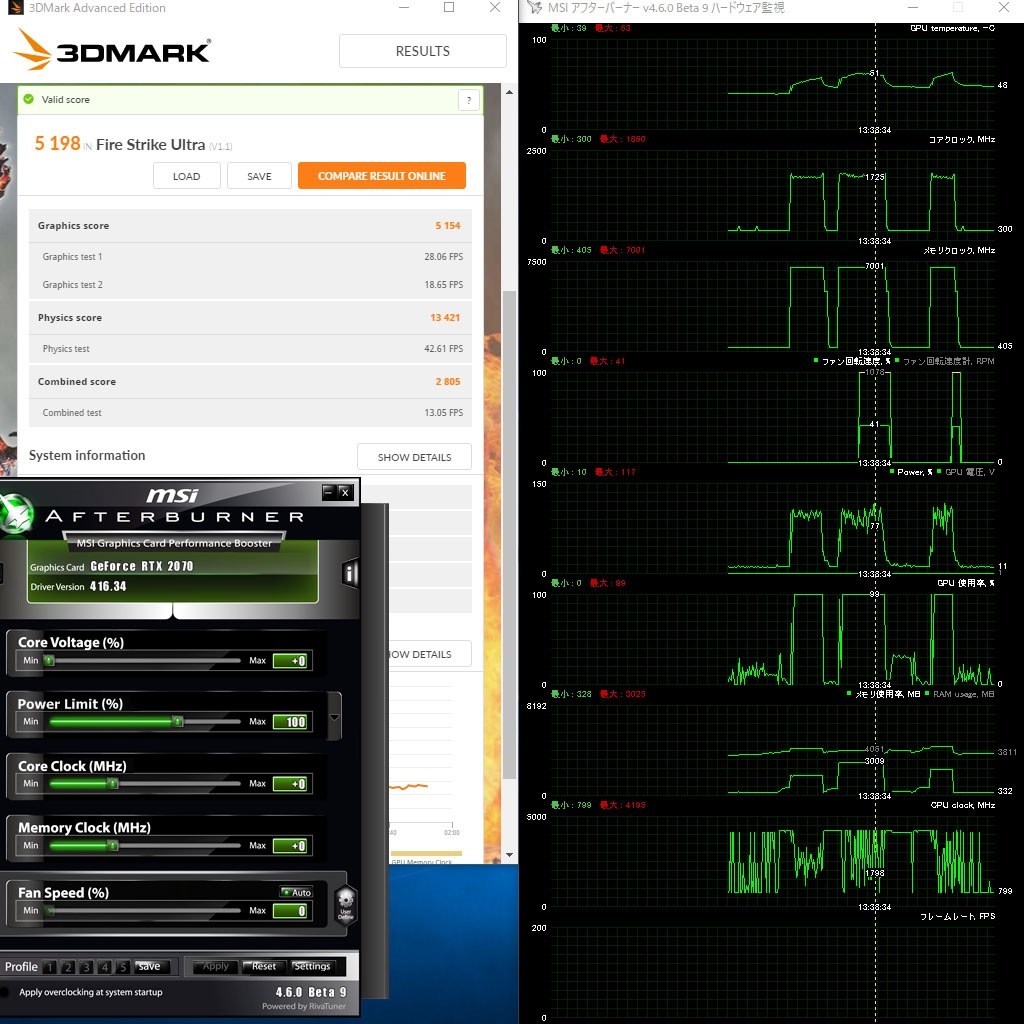The width and height of the screenshot is (1024, 1024).
Task: Click the Core Voltage slider handle
Action: tap(49, 660)
